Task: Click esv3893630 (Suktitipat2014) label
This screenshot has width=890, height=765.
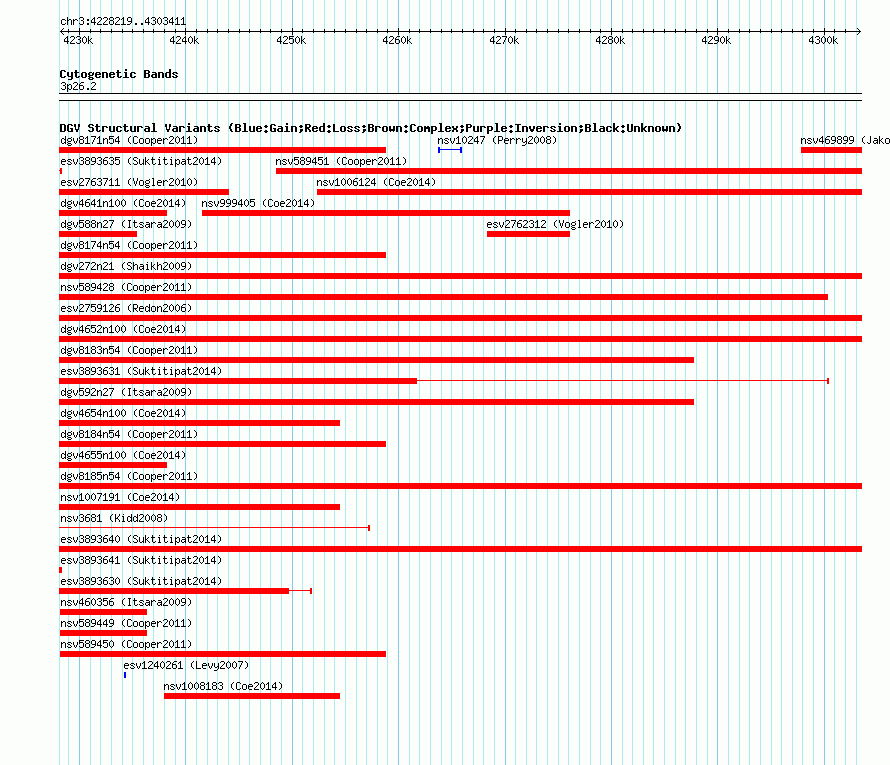Action: click(x=141, y=581)
